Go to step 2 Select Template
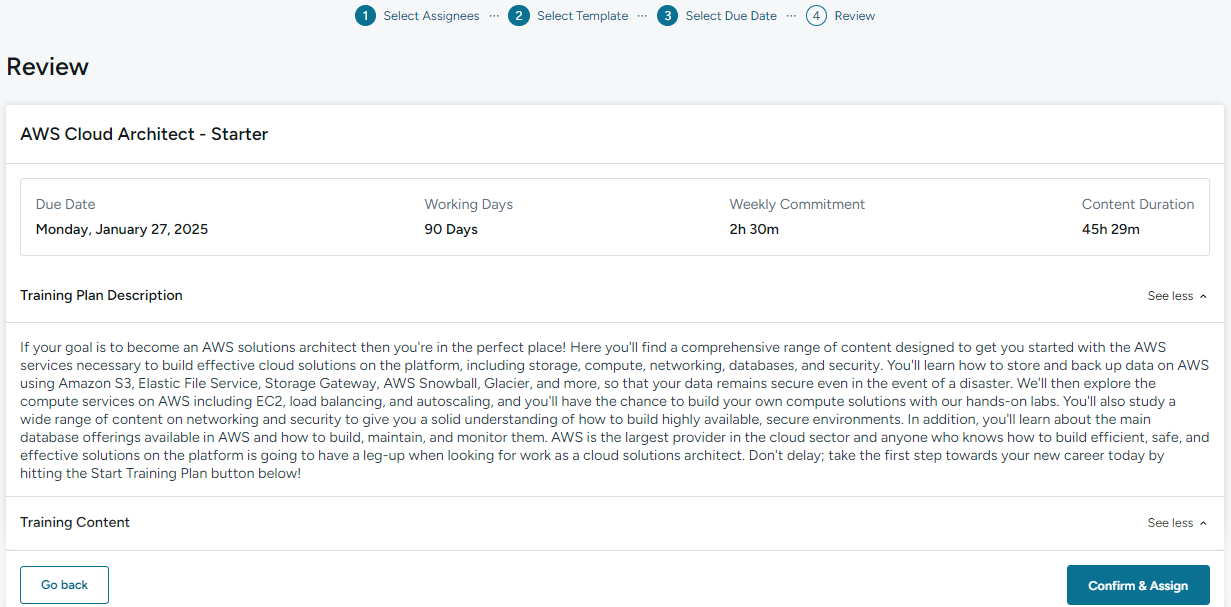The width and height of the screenshot is (1231, 607). coord(568,16)
